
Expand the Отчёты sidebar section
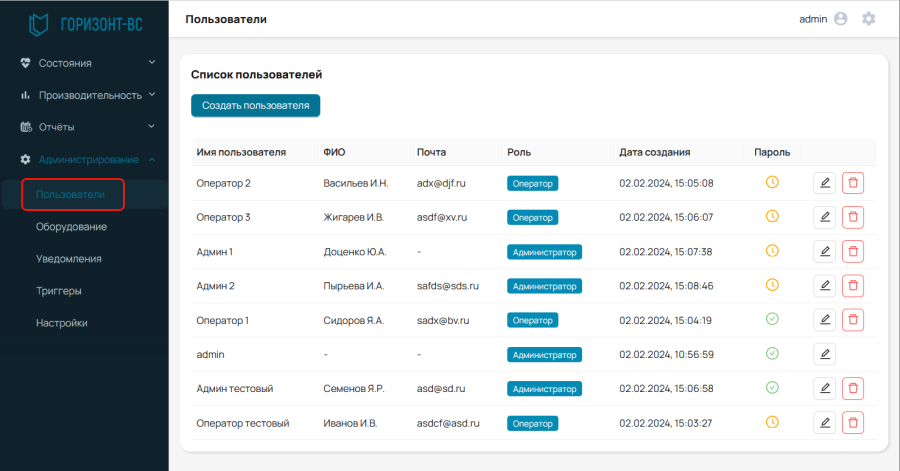(87, 127)
